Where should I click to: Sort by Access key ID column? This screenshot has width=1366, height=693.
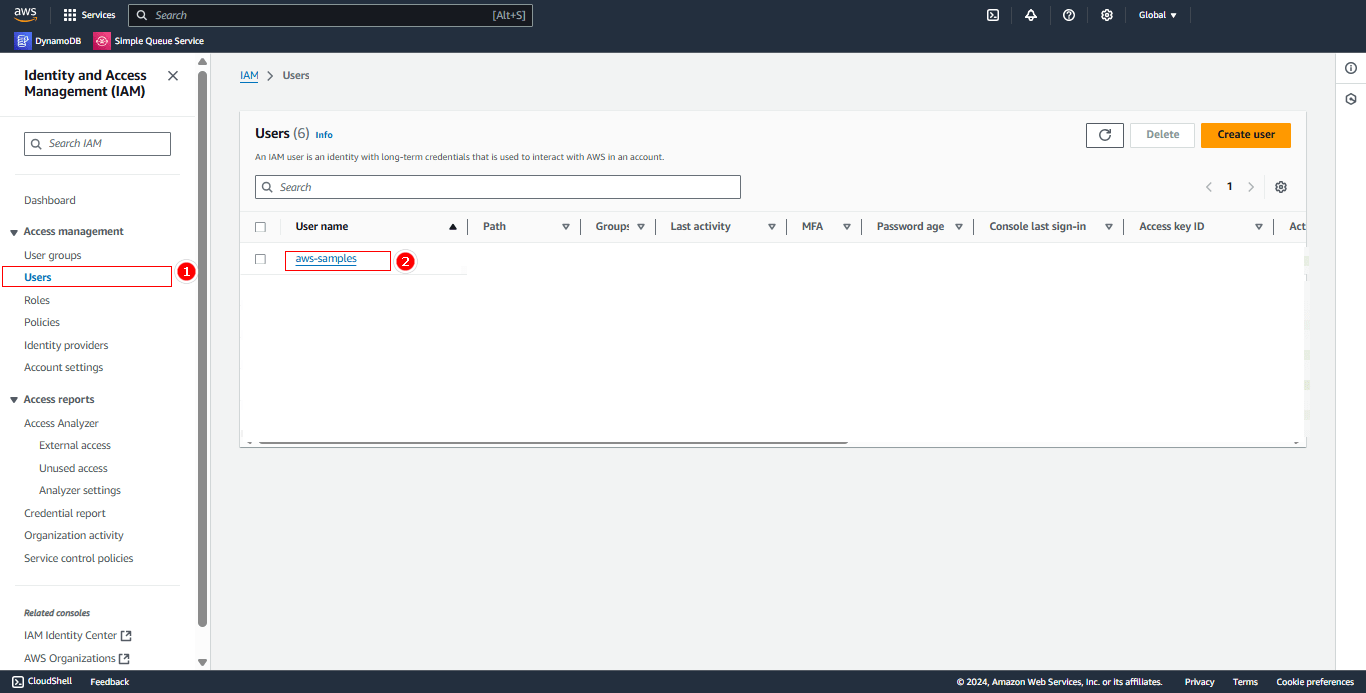1259,227
